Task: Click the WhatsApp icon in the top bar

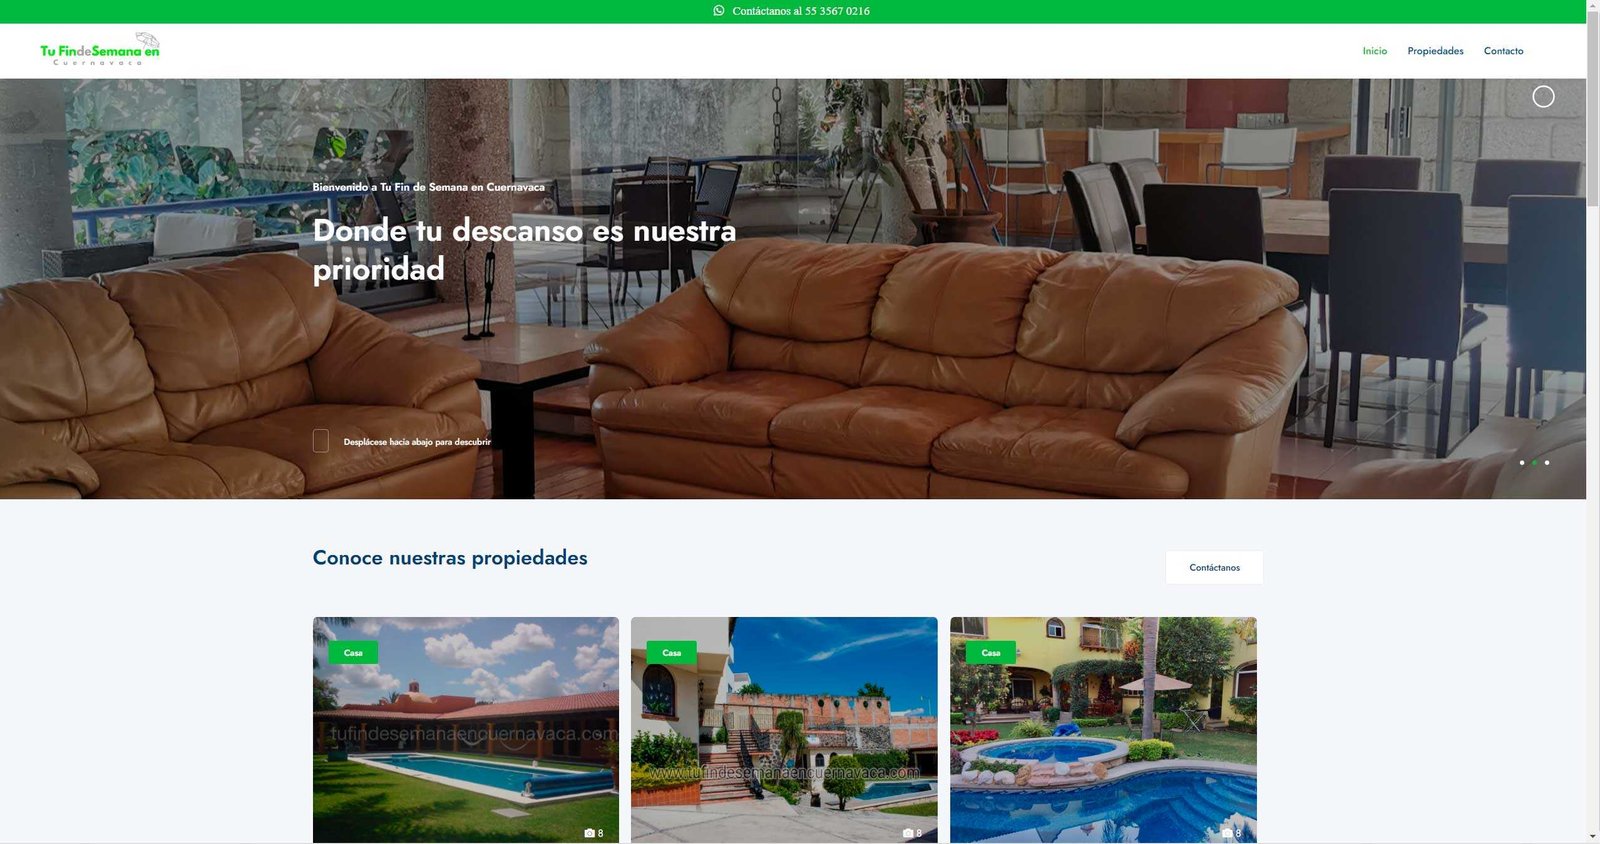Action: 719,11
